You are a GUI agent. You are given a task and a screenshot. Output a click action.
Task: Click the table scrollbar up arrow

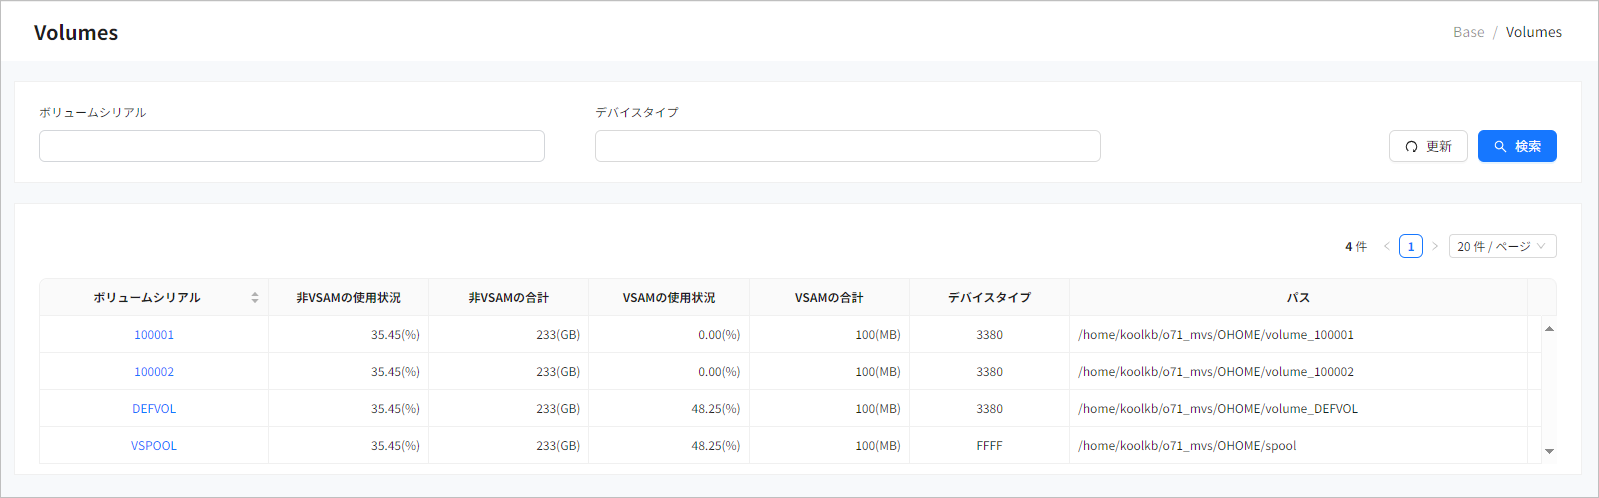tap(1549, 328)
